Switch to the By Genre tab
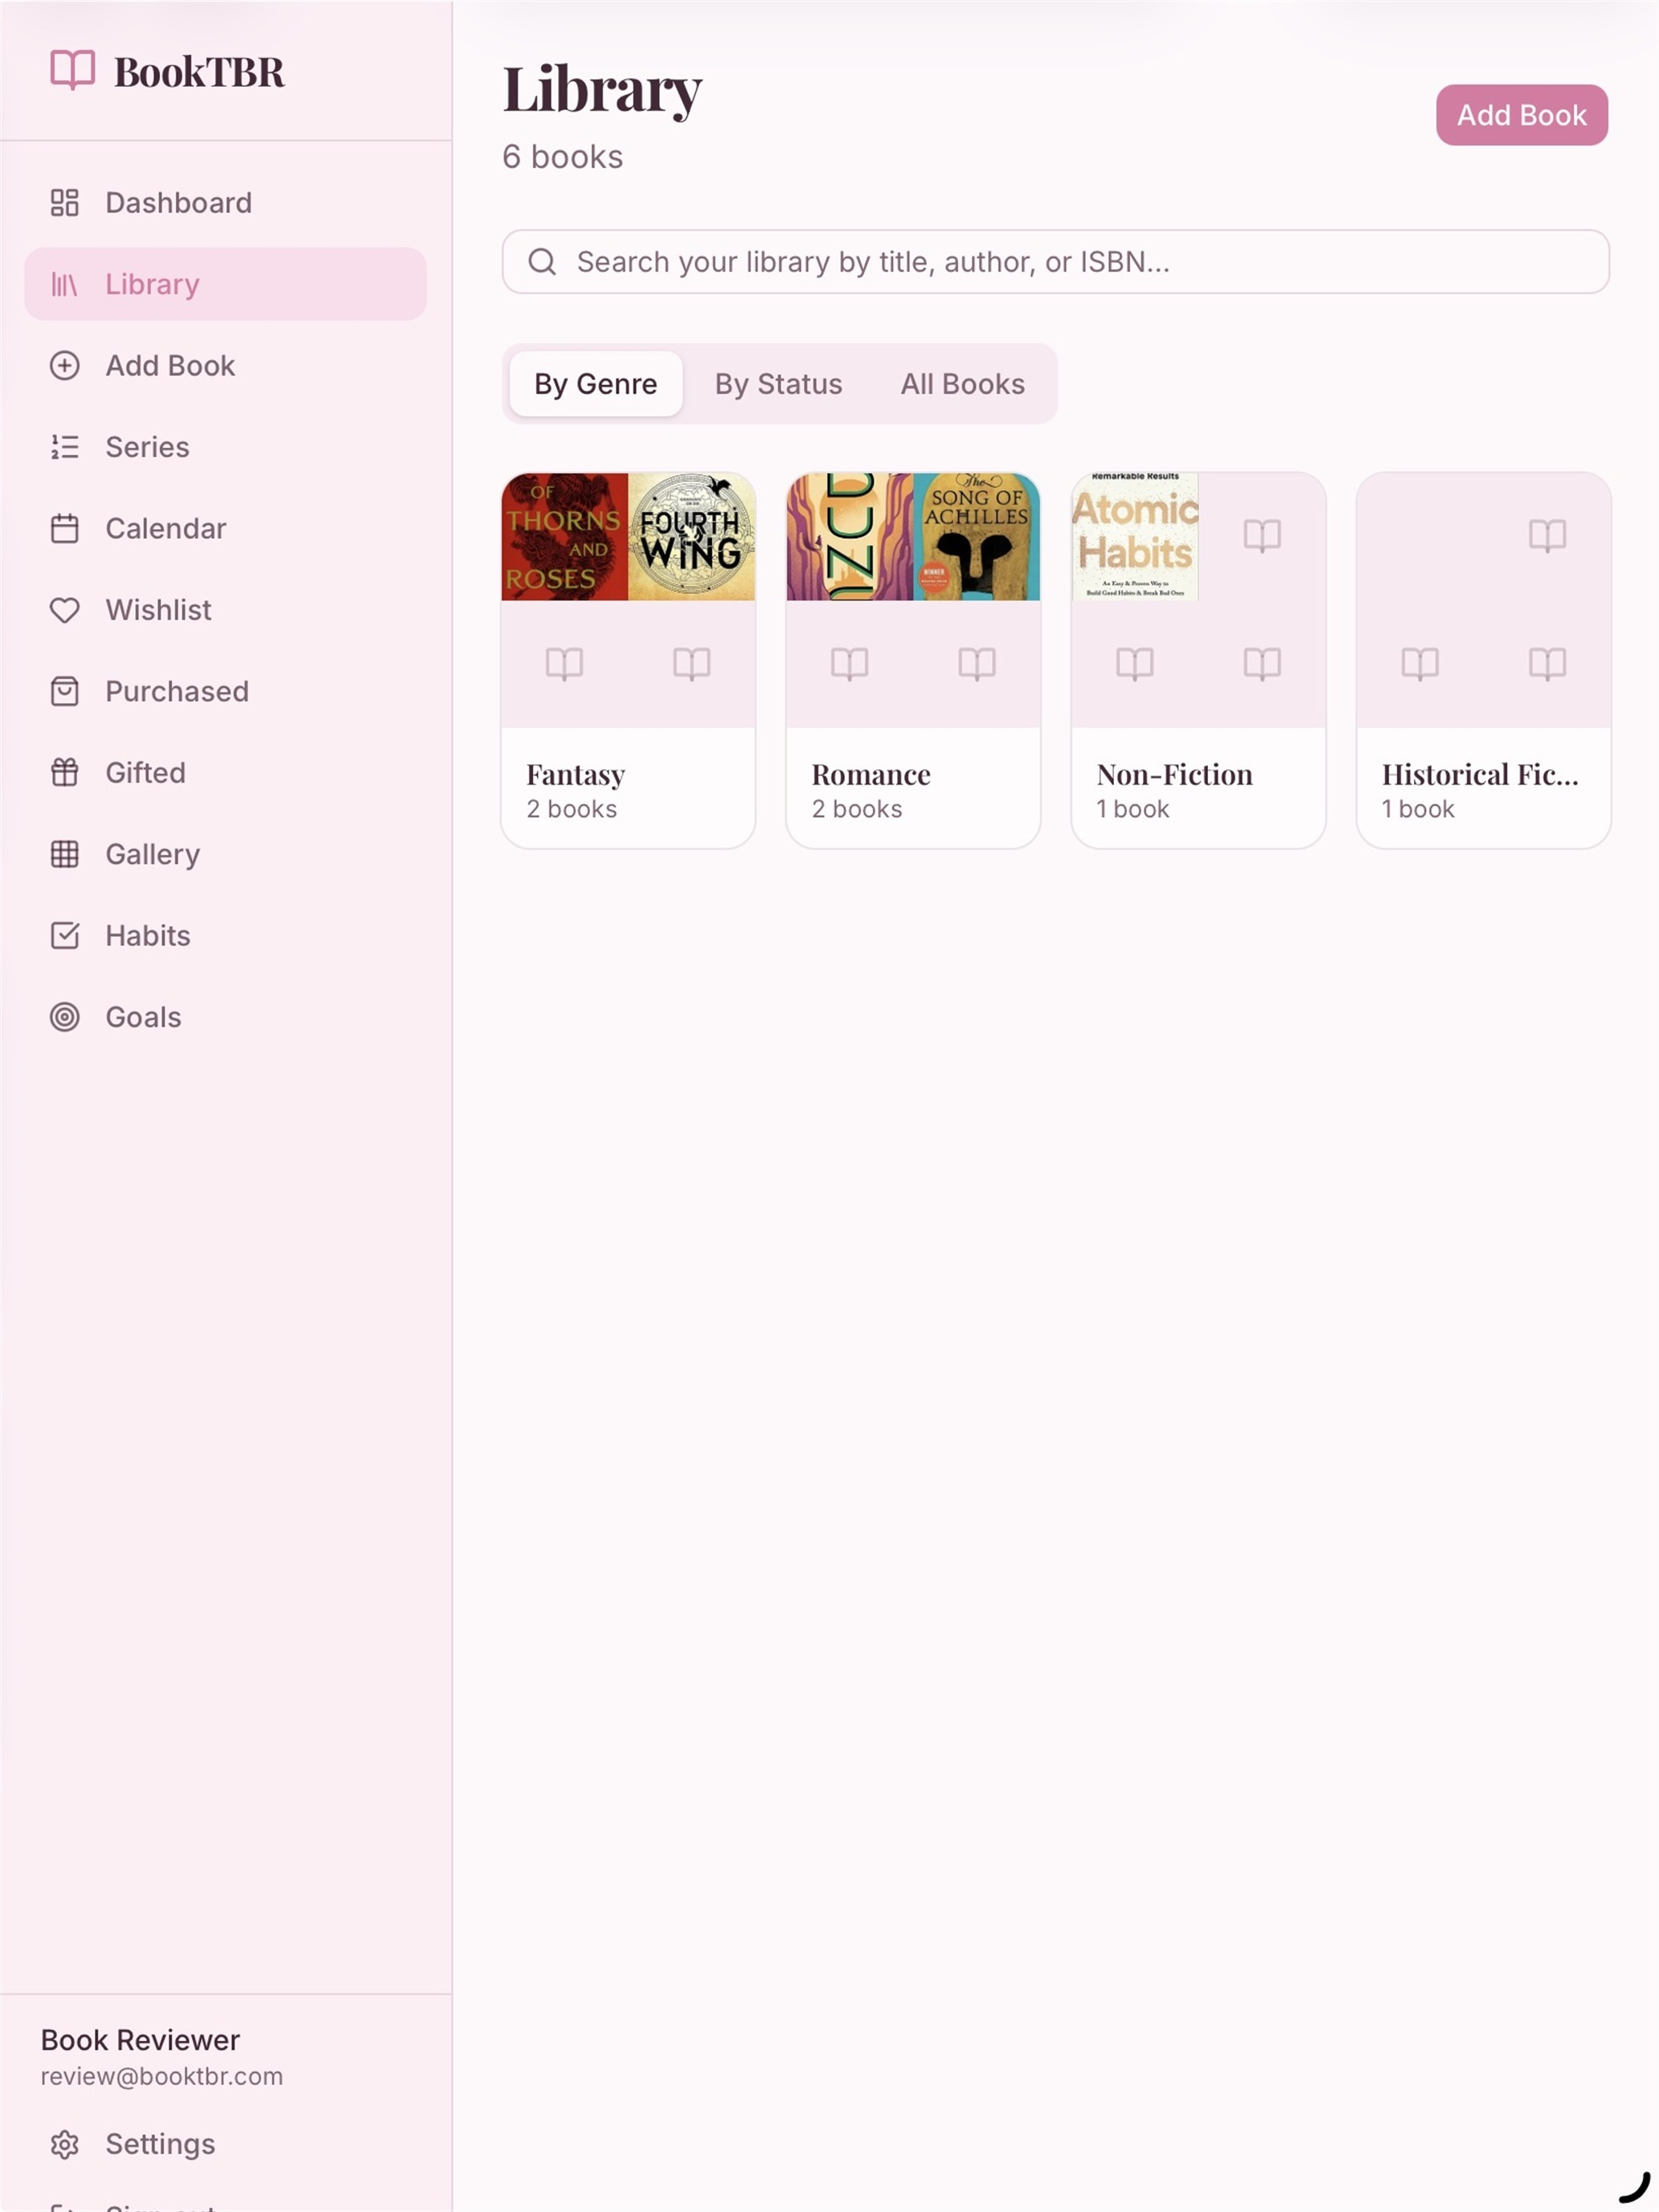Screen dimensions: 1659x2212 596,384
